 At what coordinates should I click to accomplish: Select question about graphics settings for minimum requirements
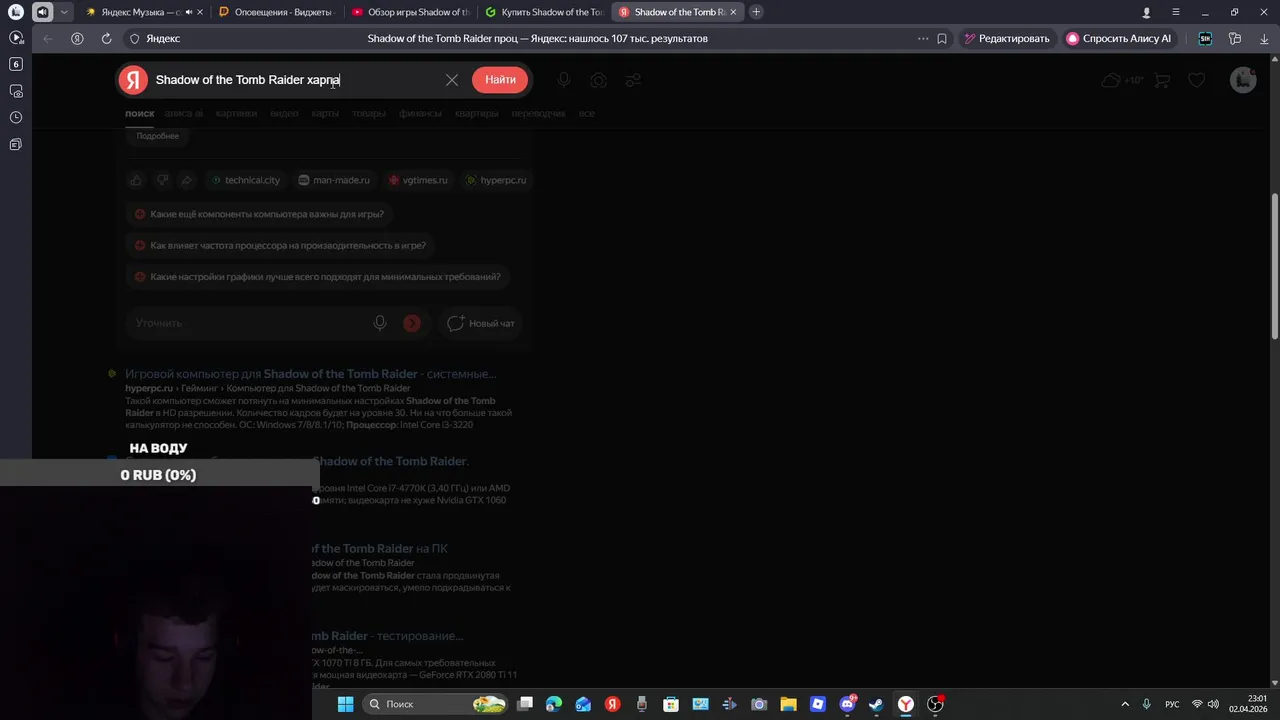point(318,276)
